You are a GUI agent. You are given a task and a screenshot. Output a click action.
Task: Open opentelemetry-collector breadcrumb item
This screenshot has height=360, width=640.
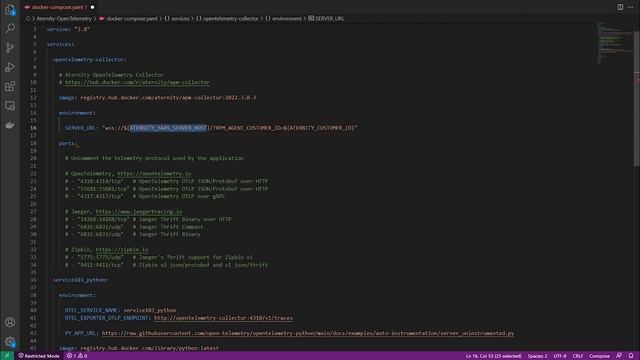227,19
